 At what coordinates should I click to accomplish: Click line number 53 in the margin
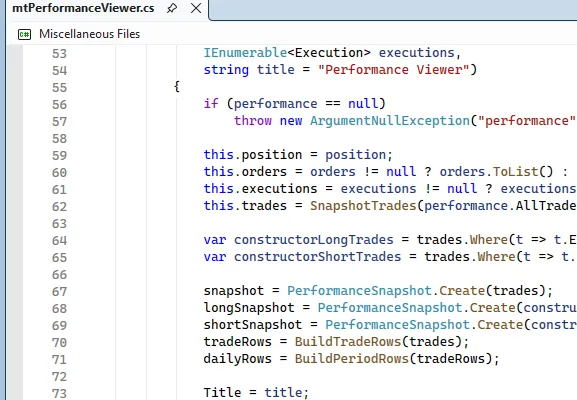click(x=59, y=54)
